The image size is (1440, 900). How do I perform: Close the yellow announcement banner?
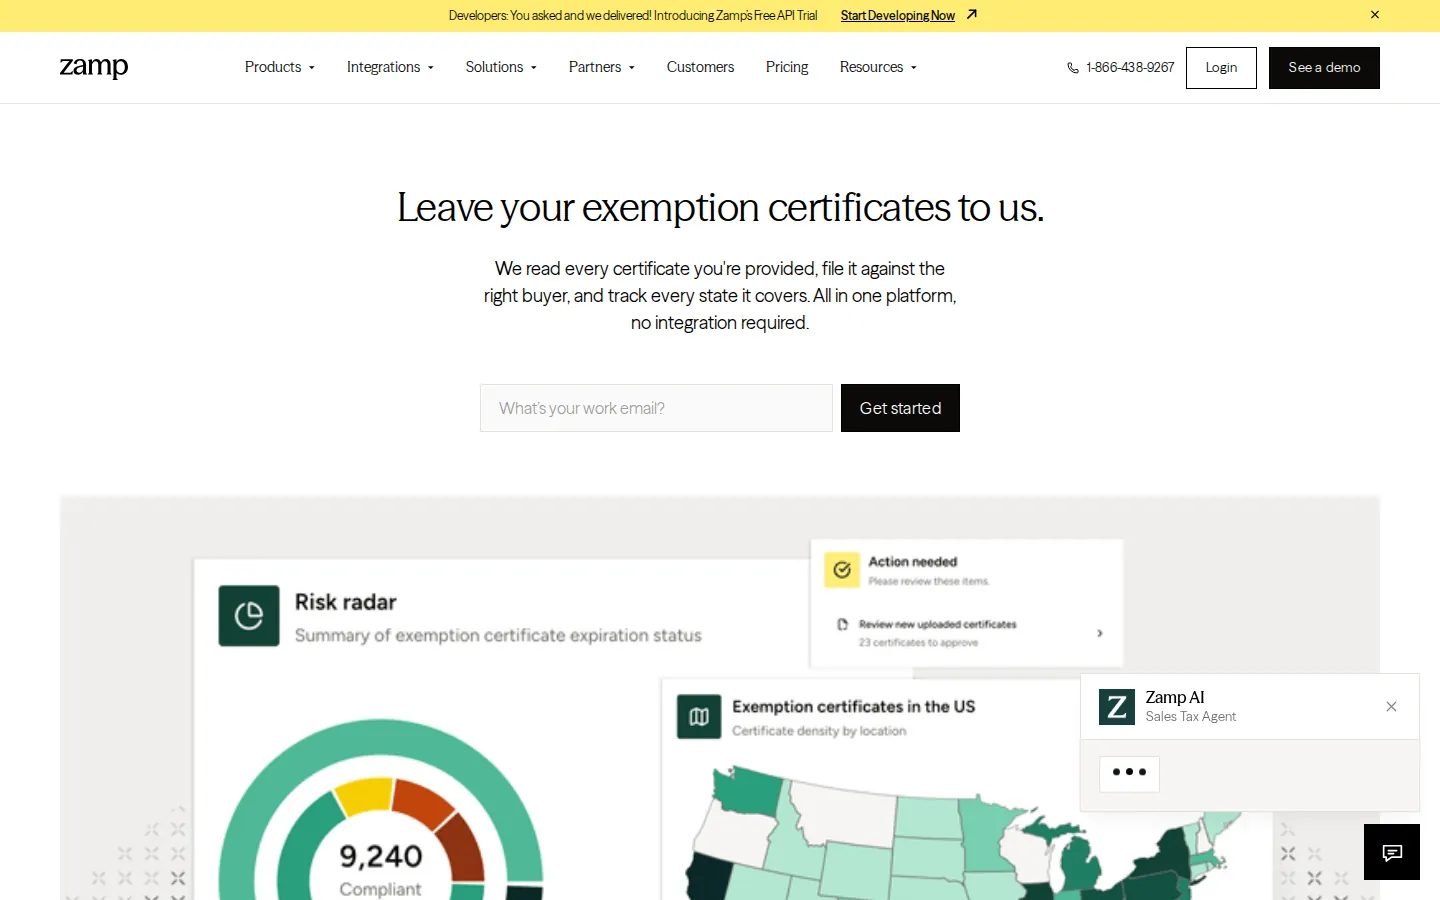coord(1375,15)
